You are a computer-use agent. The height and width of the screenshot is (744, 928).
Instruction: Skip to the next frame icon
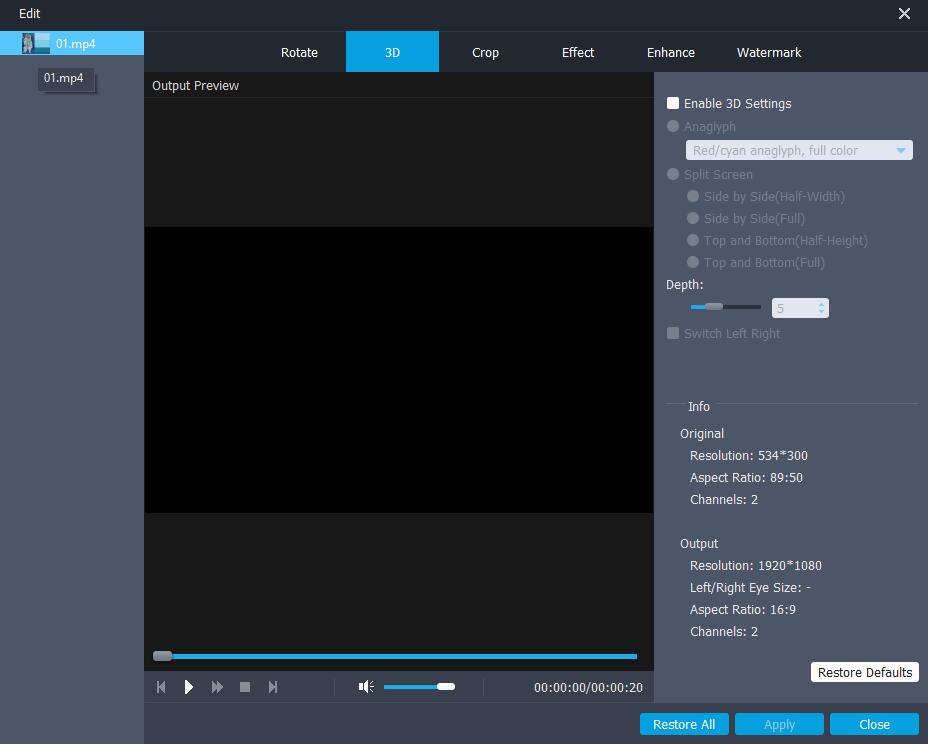coord(273,687)
